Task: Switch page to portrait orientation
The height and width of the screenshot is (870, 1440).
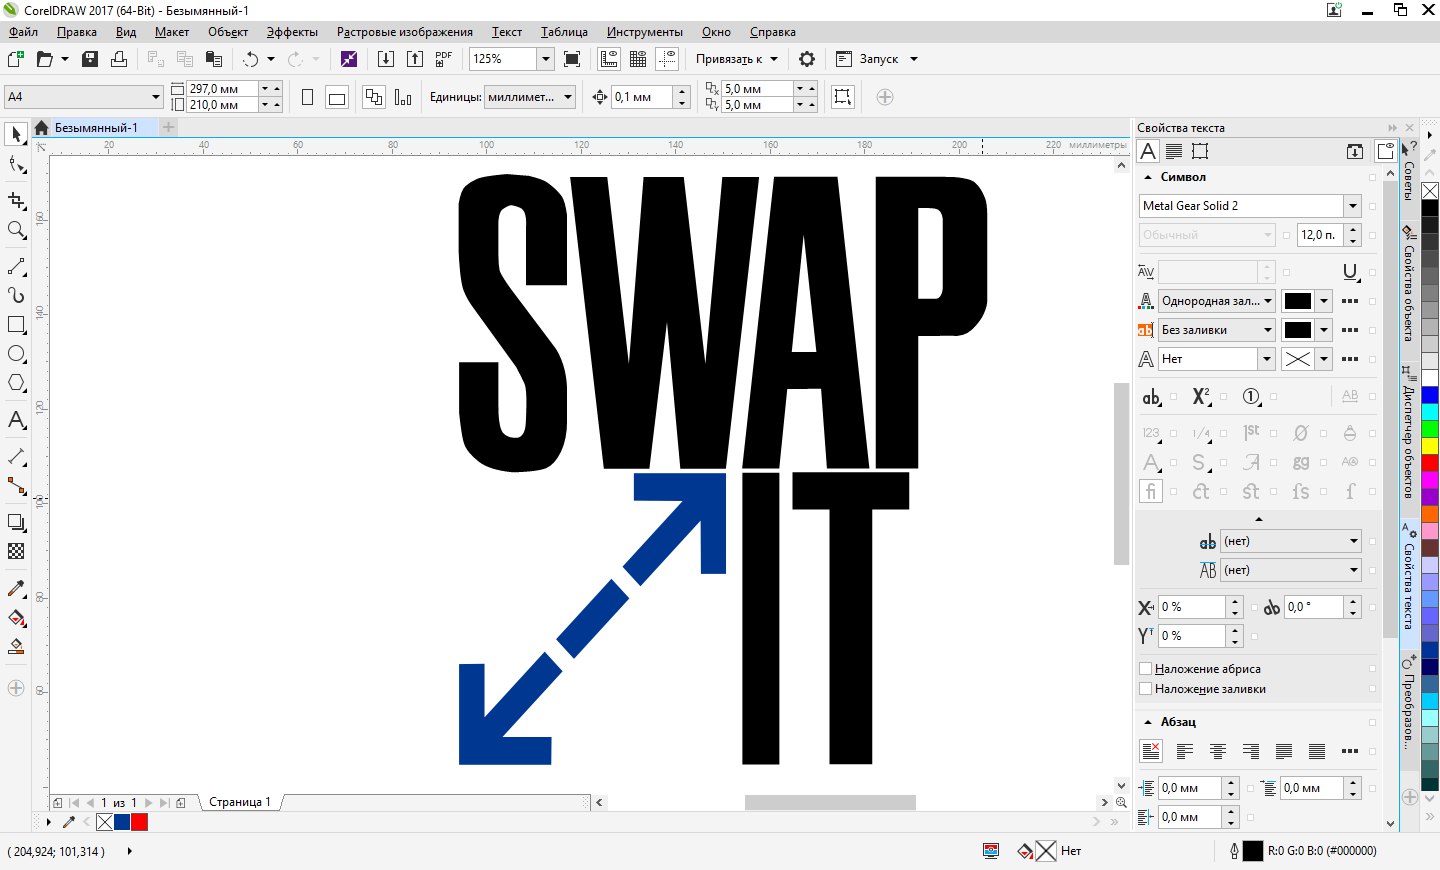Action: [x=308, y=97]
